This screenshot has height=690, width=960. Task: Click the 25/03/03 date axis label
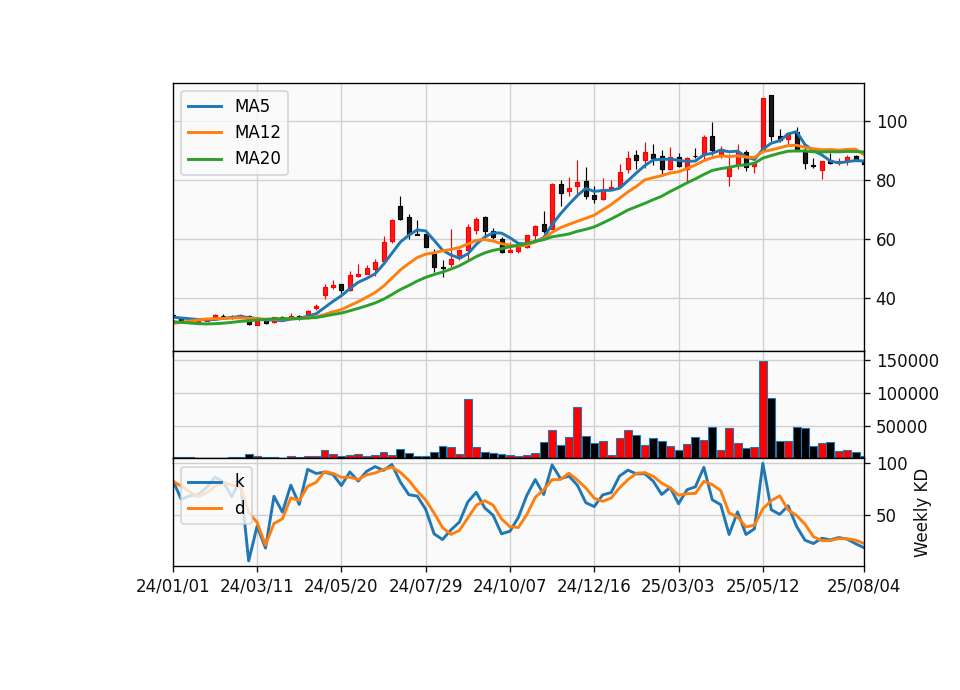tap(678, 586)
